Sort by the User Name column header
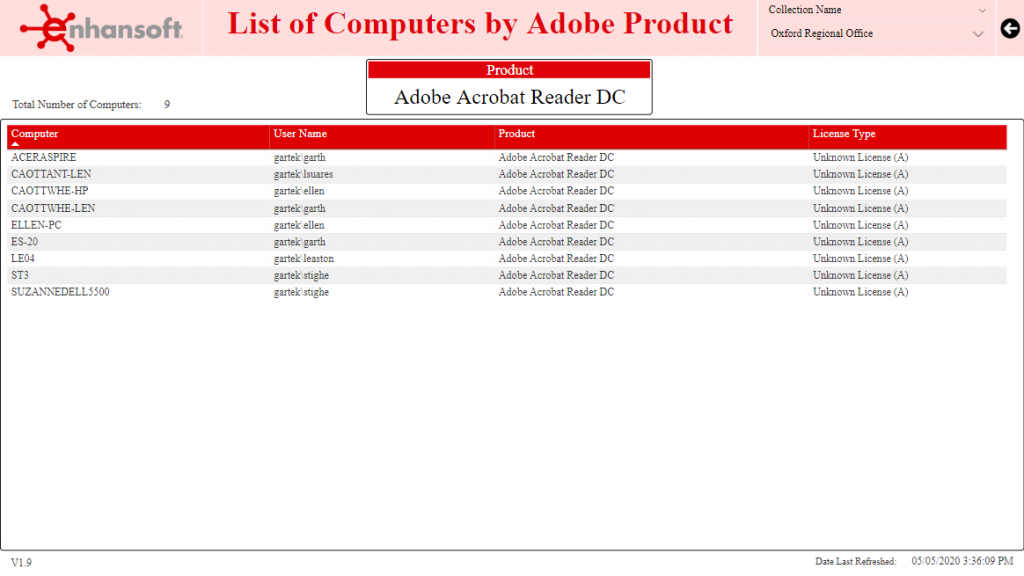 (x=300, y=134)
